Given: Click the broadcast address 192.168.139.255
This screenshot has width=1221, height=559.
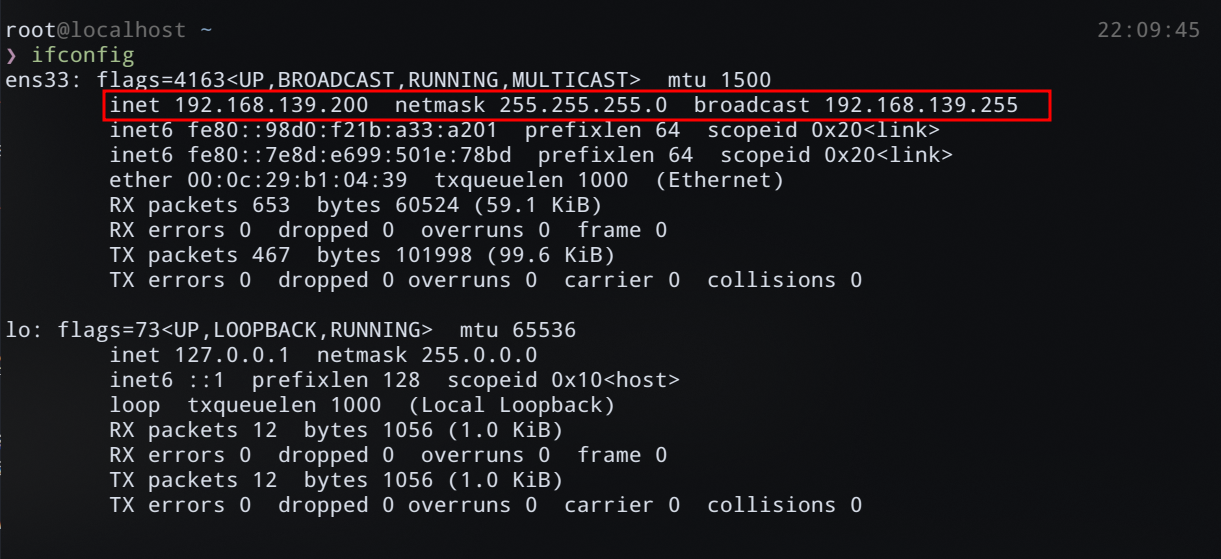Looking at the screenshot, I should 921,105.
